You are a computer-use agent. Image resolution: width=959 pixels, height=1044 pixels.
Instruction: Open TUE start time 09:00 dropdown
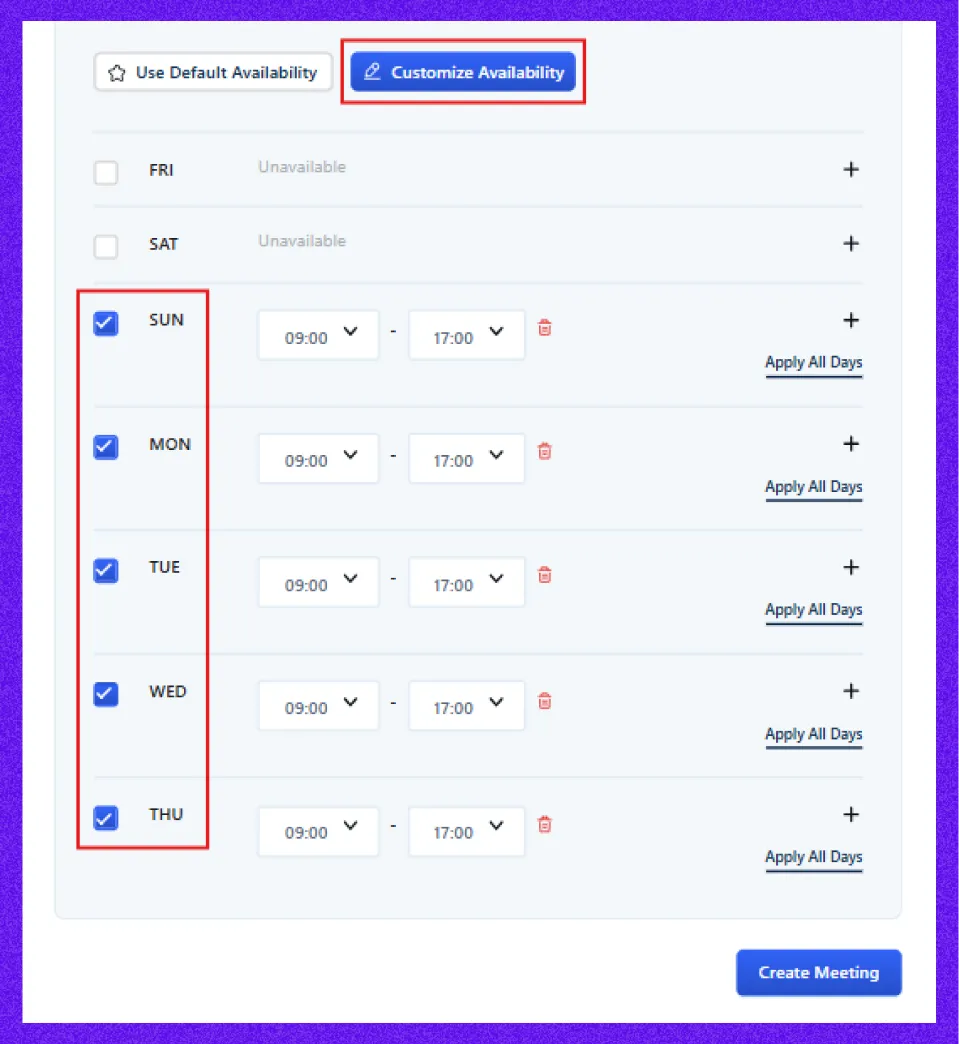(318, 582)
